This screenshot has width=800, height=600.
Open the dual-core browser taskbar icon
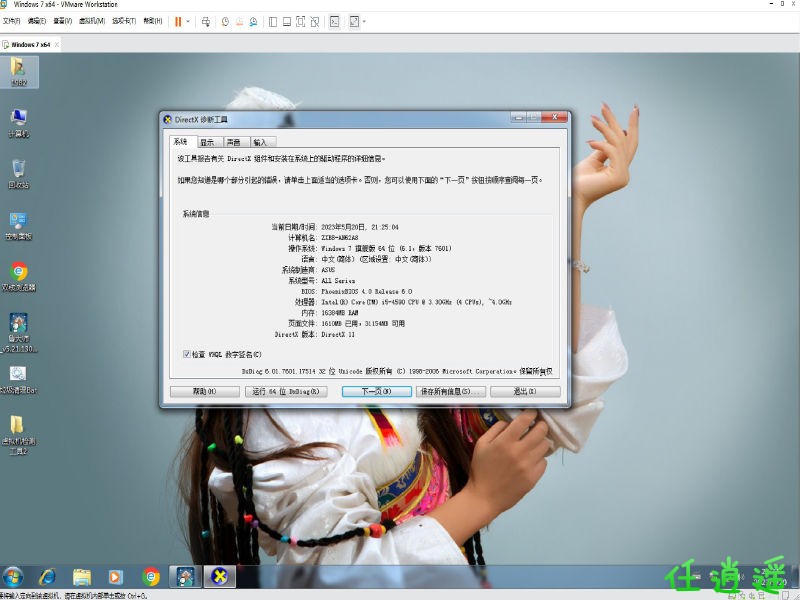pyautogui.click(x=151, y=577)
